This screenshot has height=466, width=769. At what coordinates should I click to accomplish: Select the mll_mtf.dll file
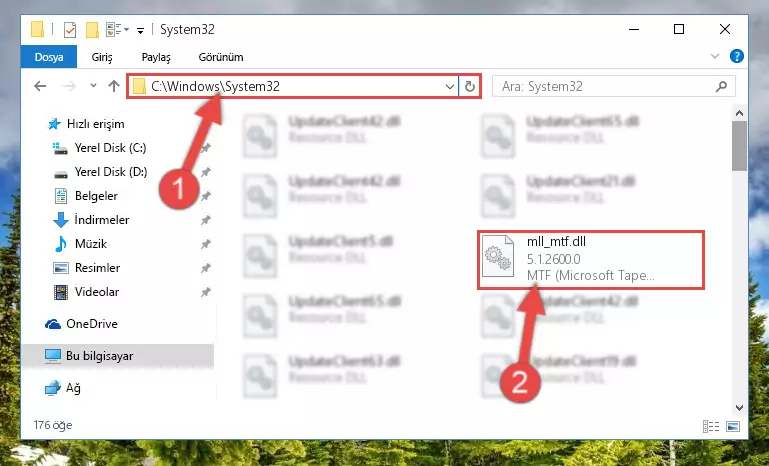click(x=591, y=259)
